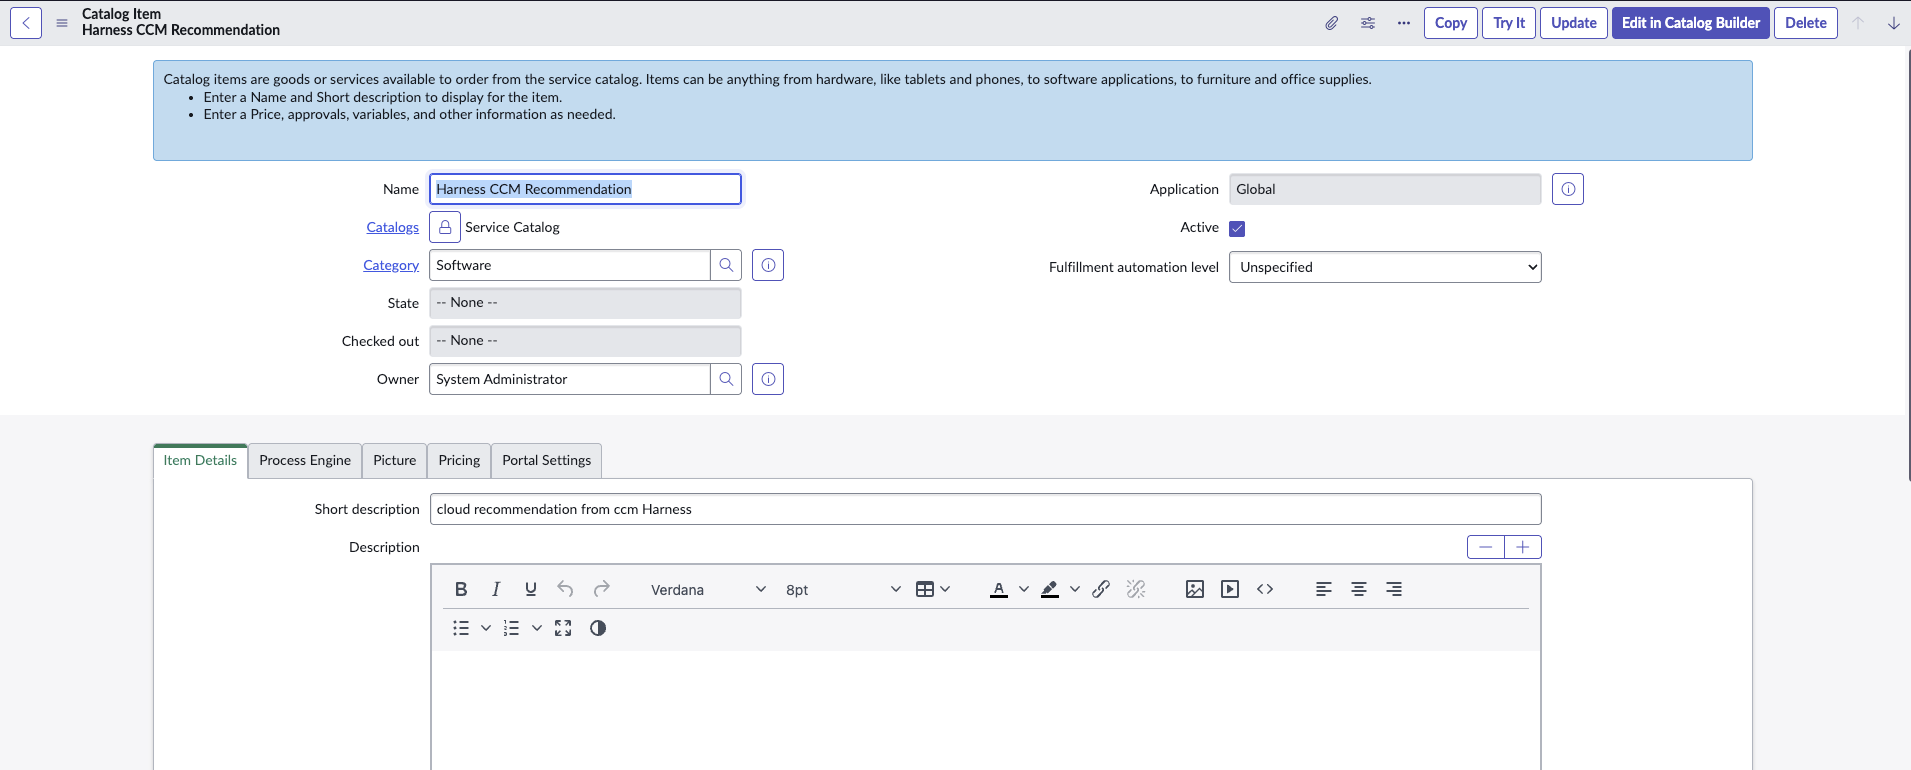Follow the Category label link
Image resolution: width=1911 pixels, height=770 pixels.
tap(391, 265)
